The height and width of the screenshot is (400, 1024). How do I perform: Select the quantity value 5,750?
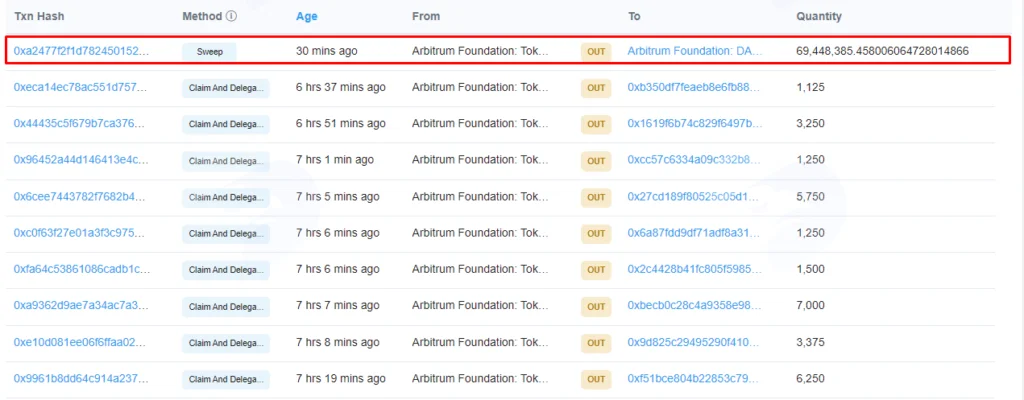810,196
